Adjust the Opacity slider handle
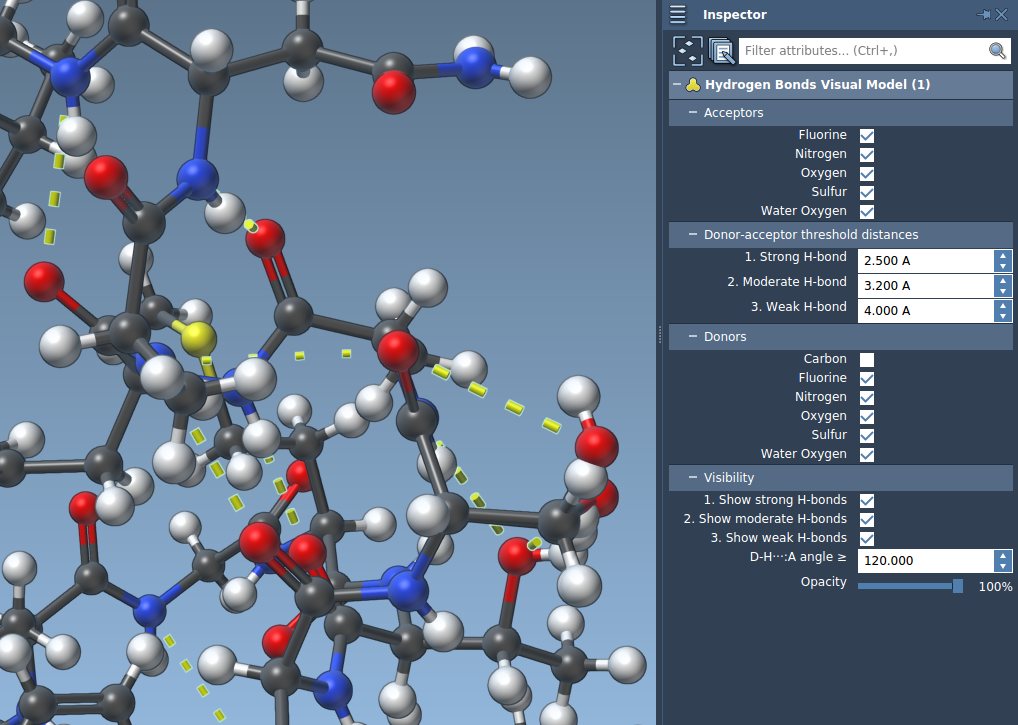This screenshot has width=1018, height=725. (x=957, y=586)
